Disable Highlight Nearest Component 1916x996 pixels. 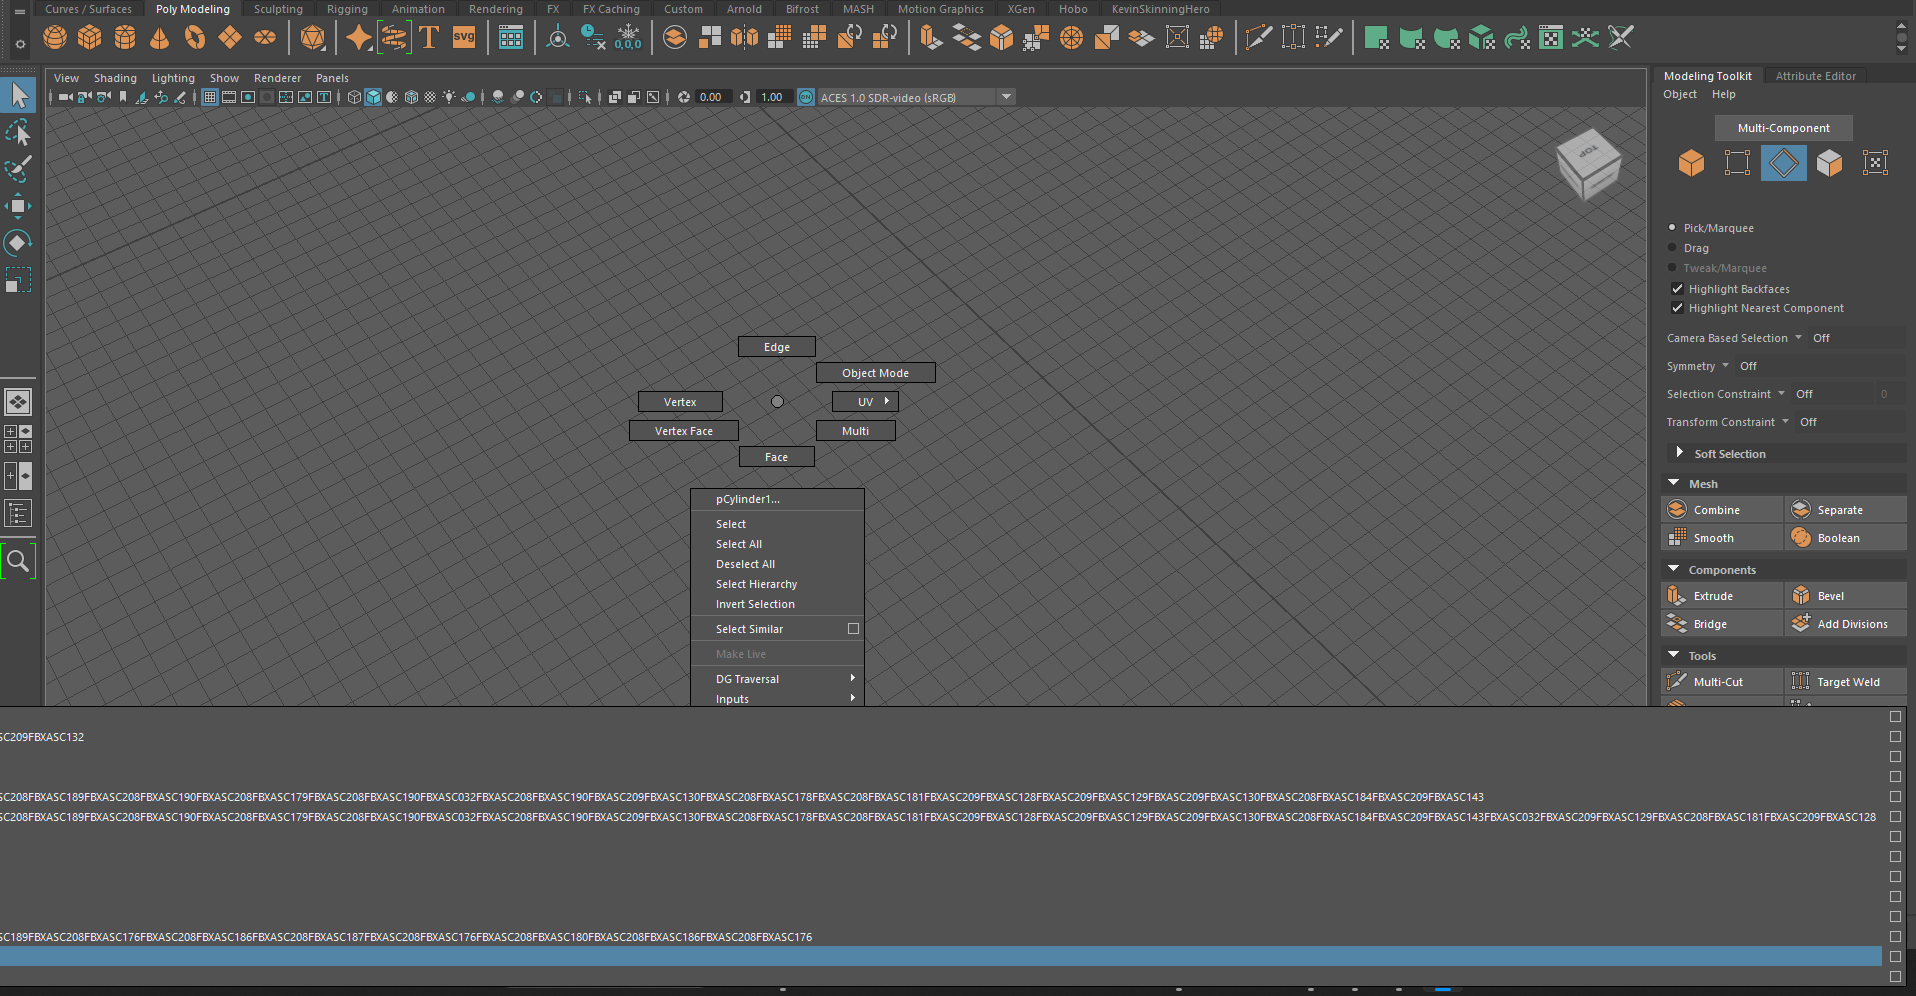(x=1677, y=308)
